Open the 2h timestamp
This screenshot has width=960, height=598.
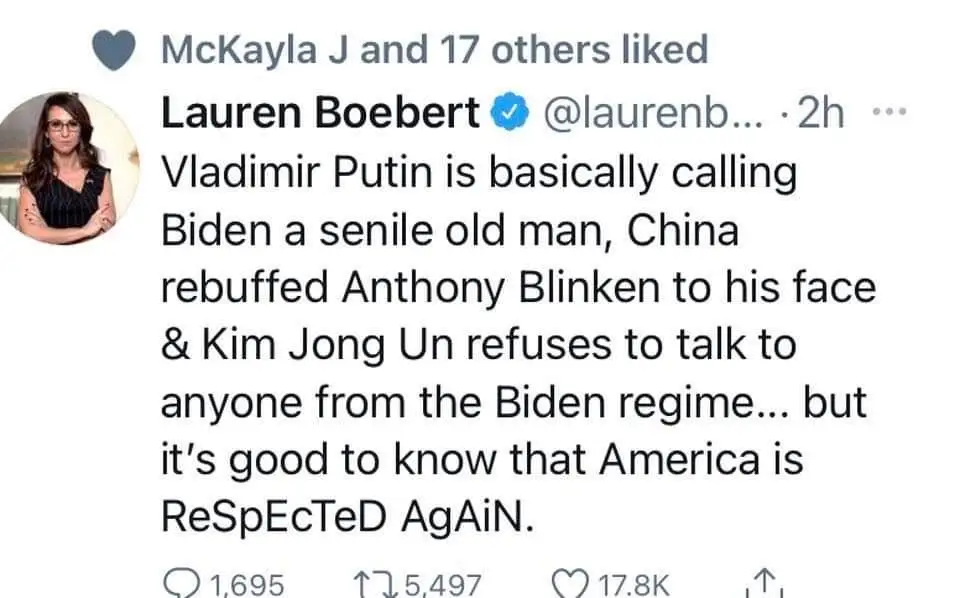click(x=819, y=116)
